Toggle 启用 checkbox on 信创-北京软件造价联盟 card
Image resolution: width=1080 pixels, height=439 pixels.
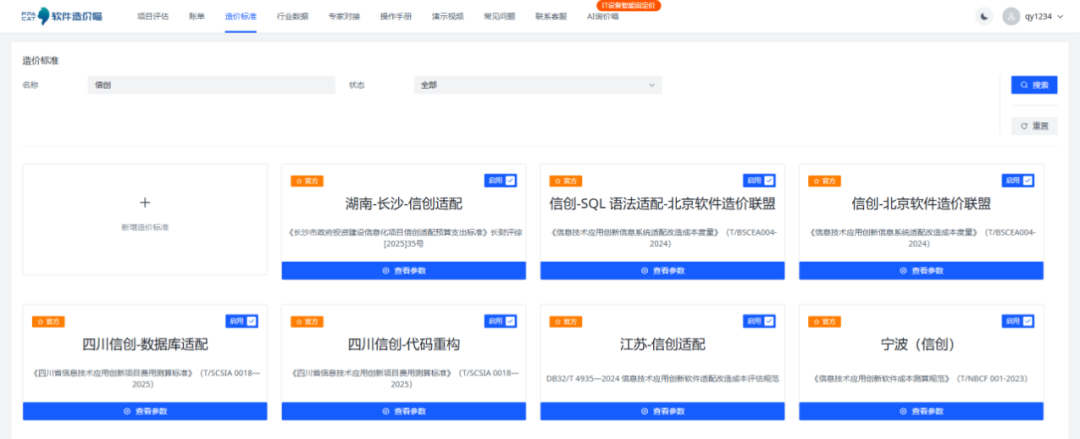(1028, 181)
